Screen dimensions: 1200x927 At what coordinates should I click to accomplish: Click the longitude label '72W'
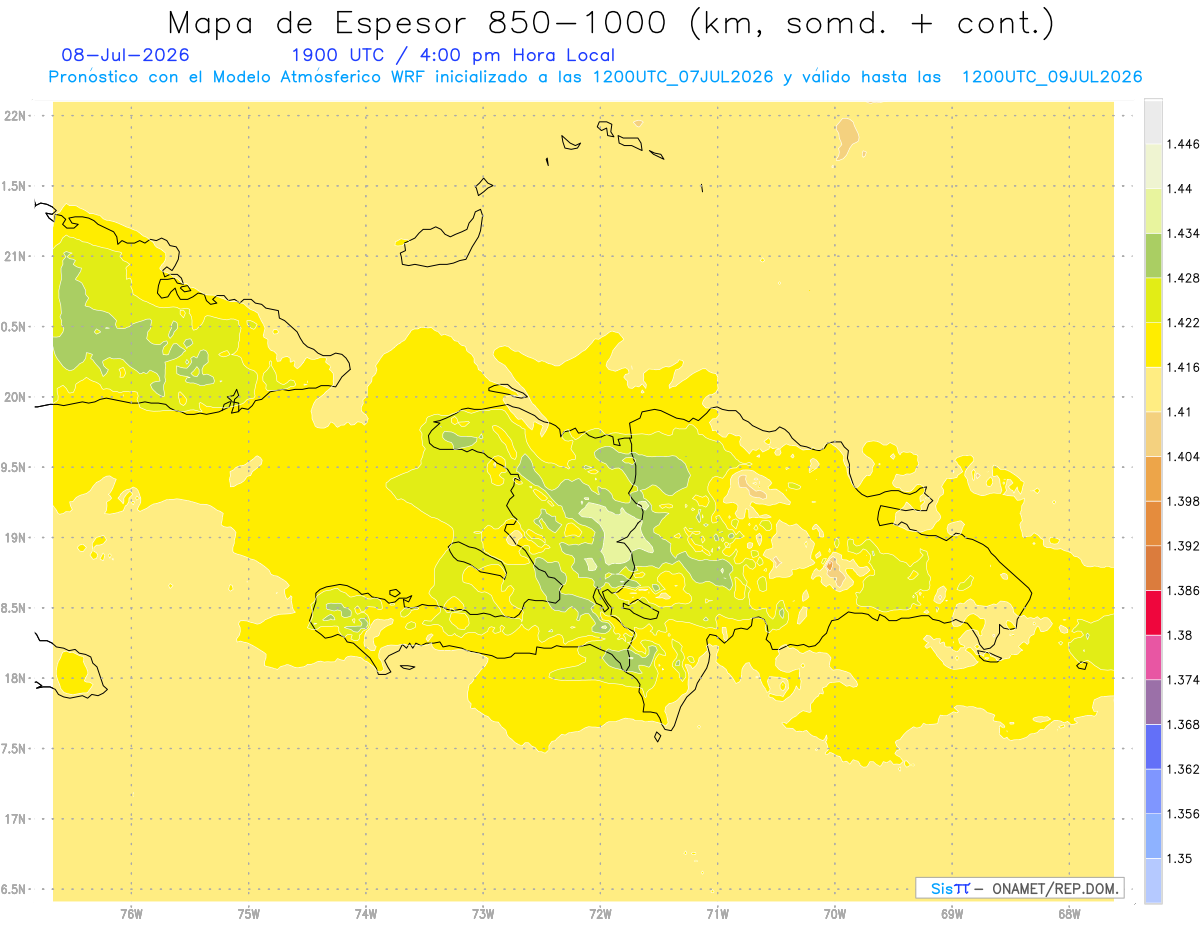pyautogui.click(x=600, y=913)
